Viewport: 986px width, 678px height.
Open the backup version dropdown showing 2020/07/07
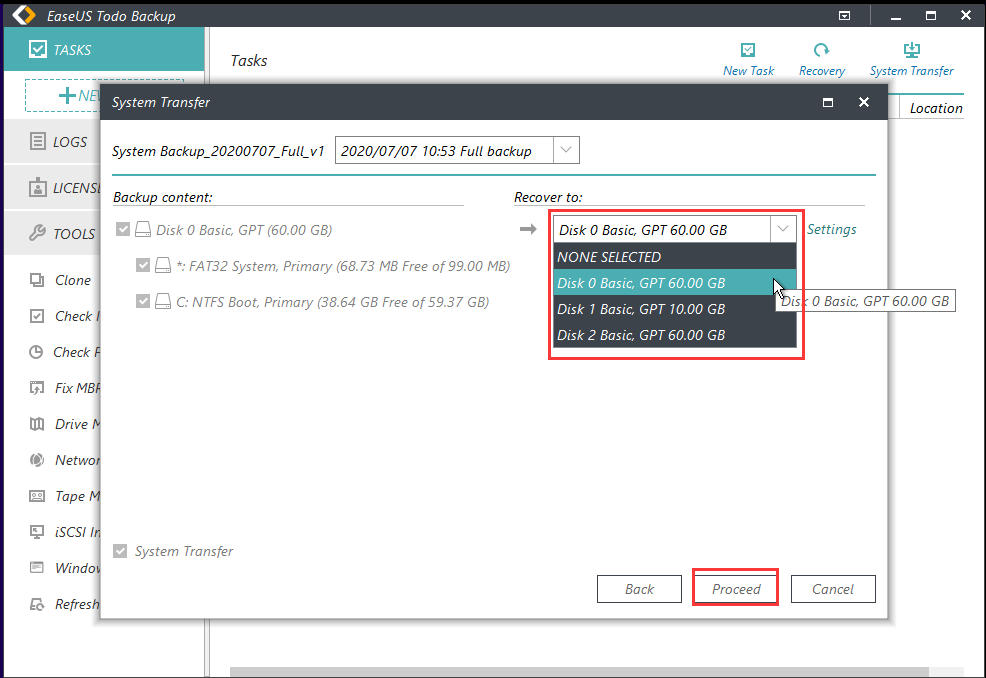tap(457, 150)
